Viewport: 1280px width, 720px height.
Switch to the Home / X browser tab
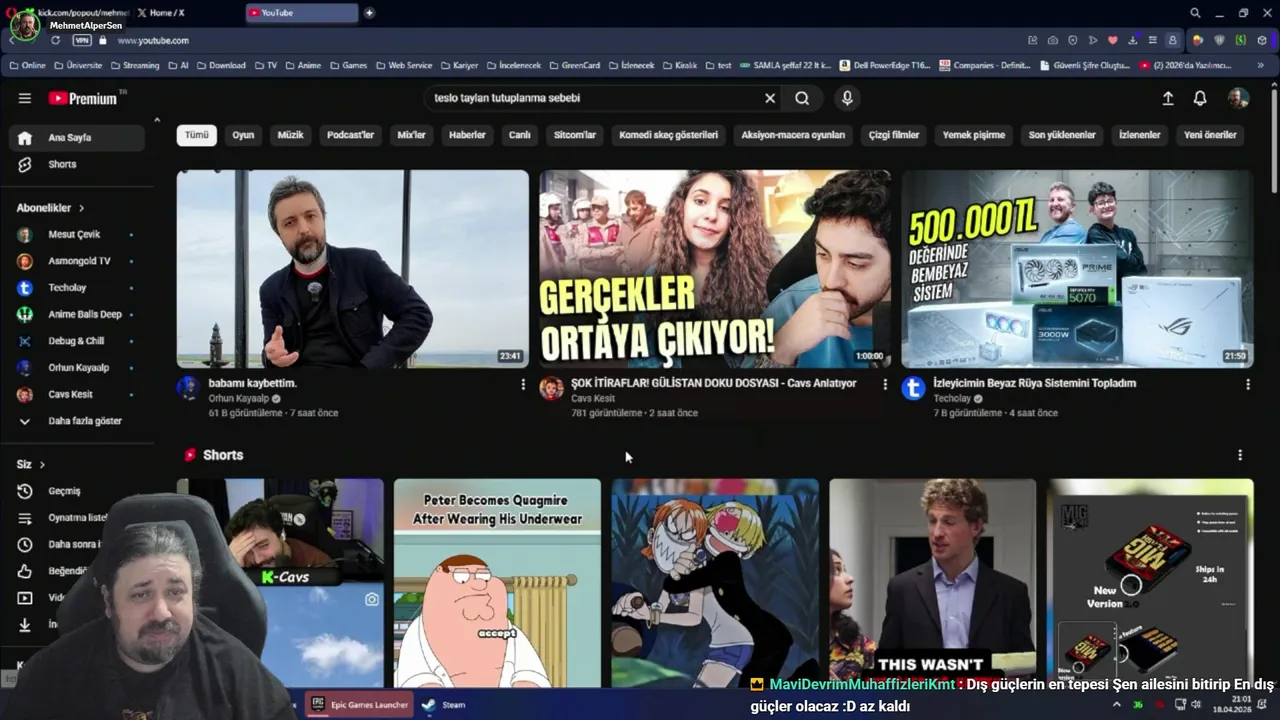tap(167, 13)
